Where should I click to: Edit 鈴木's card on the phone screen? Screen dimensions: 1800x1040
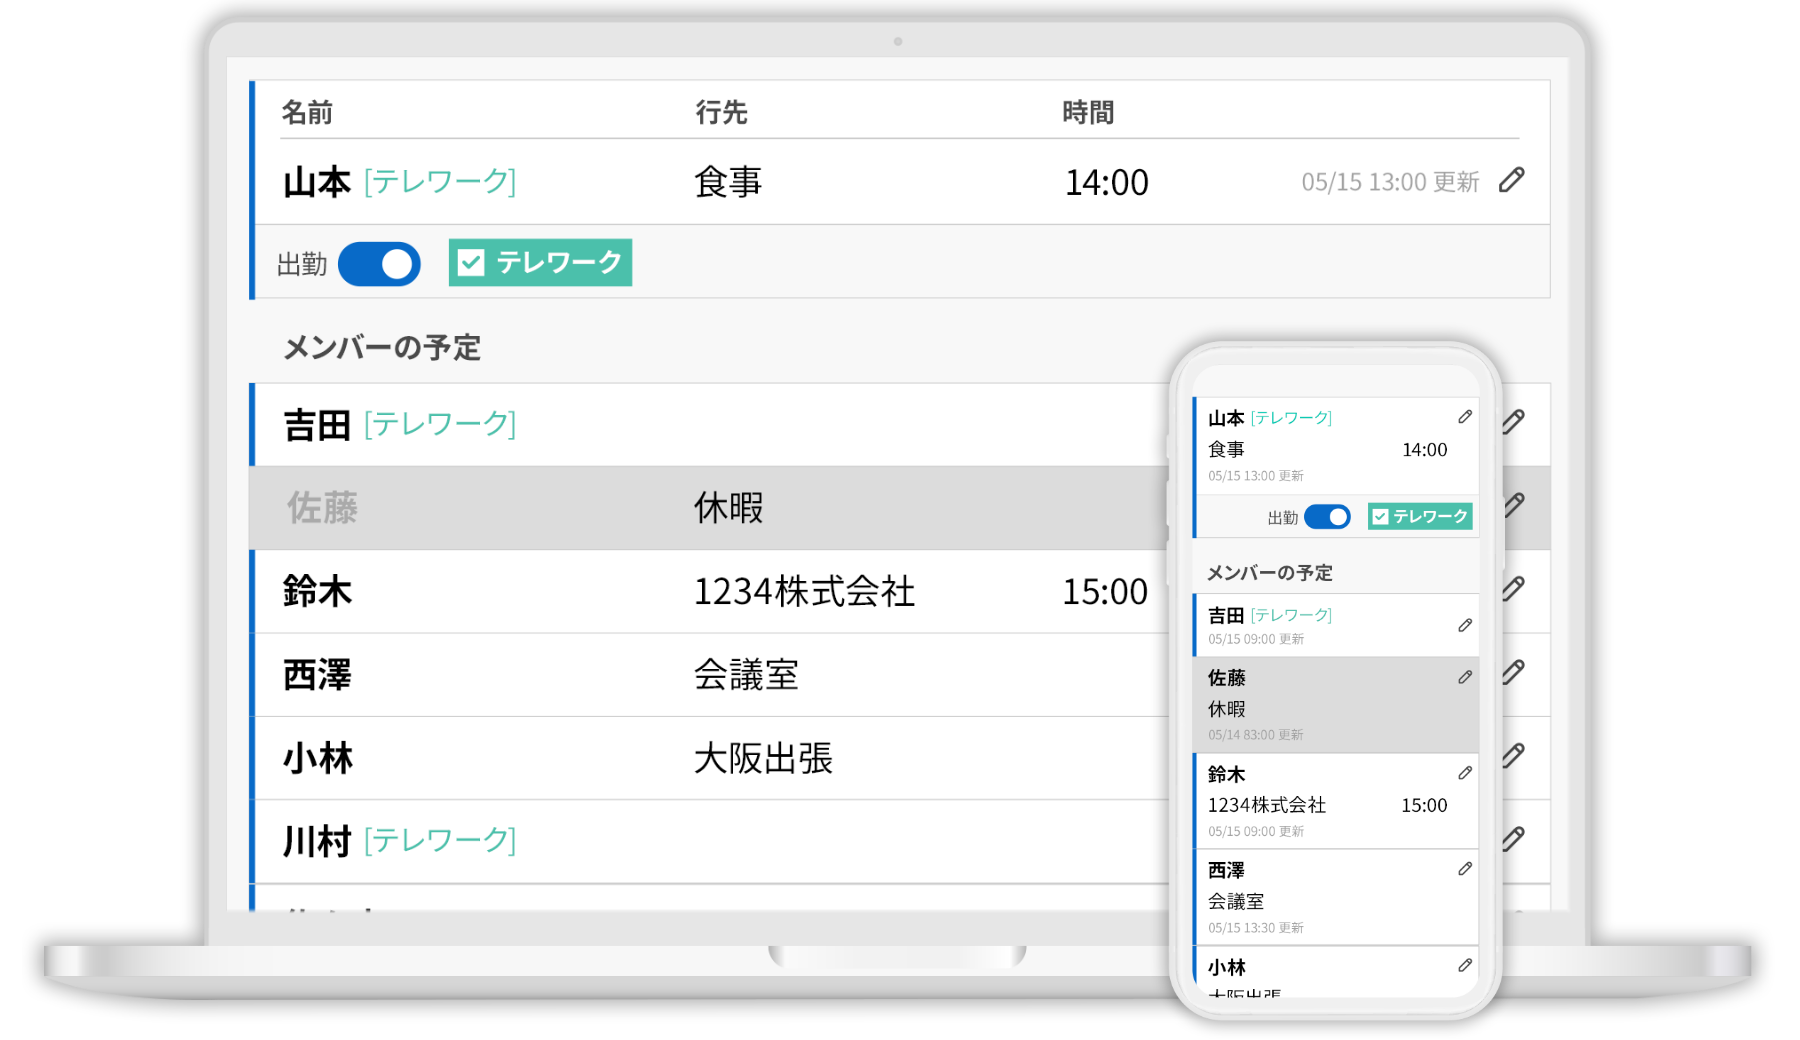(1465, 773)
